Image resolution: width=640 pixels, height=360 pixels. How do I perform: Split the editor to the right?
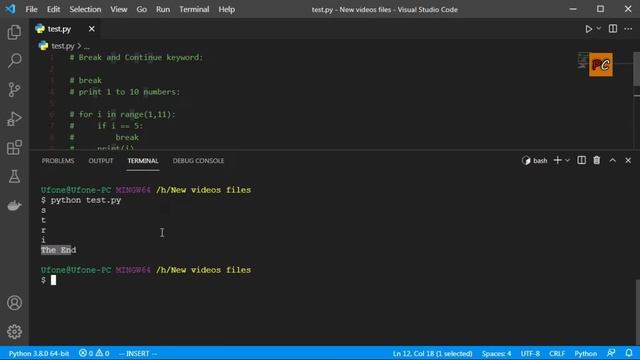click(x=613, y=29)
